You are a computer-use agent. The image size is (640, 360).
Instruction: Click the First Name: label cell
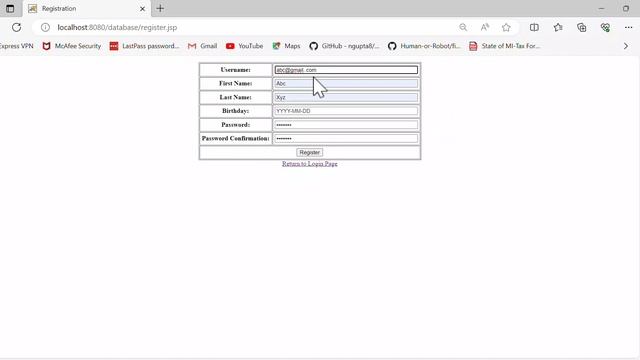pyautogui.click(x=236, y=83)
